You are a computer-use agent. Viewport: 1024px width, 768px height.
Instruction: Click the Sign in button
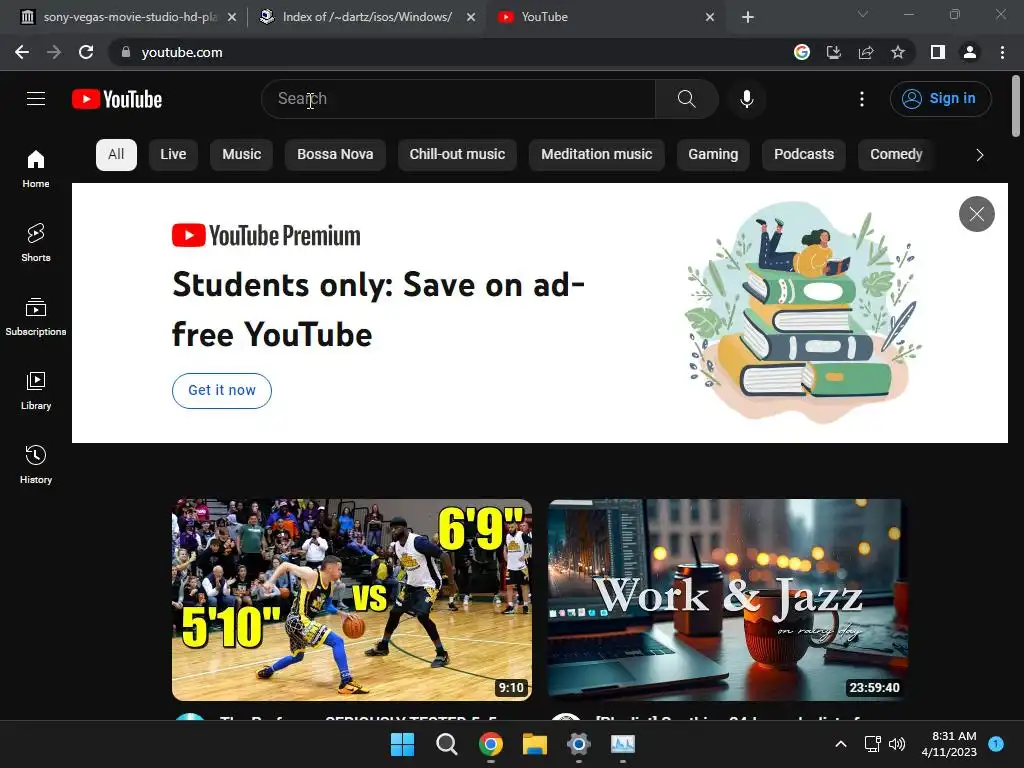940,99
